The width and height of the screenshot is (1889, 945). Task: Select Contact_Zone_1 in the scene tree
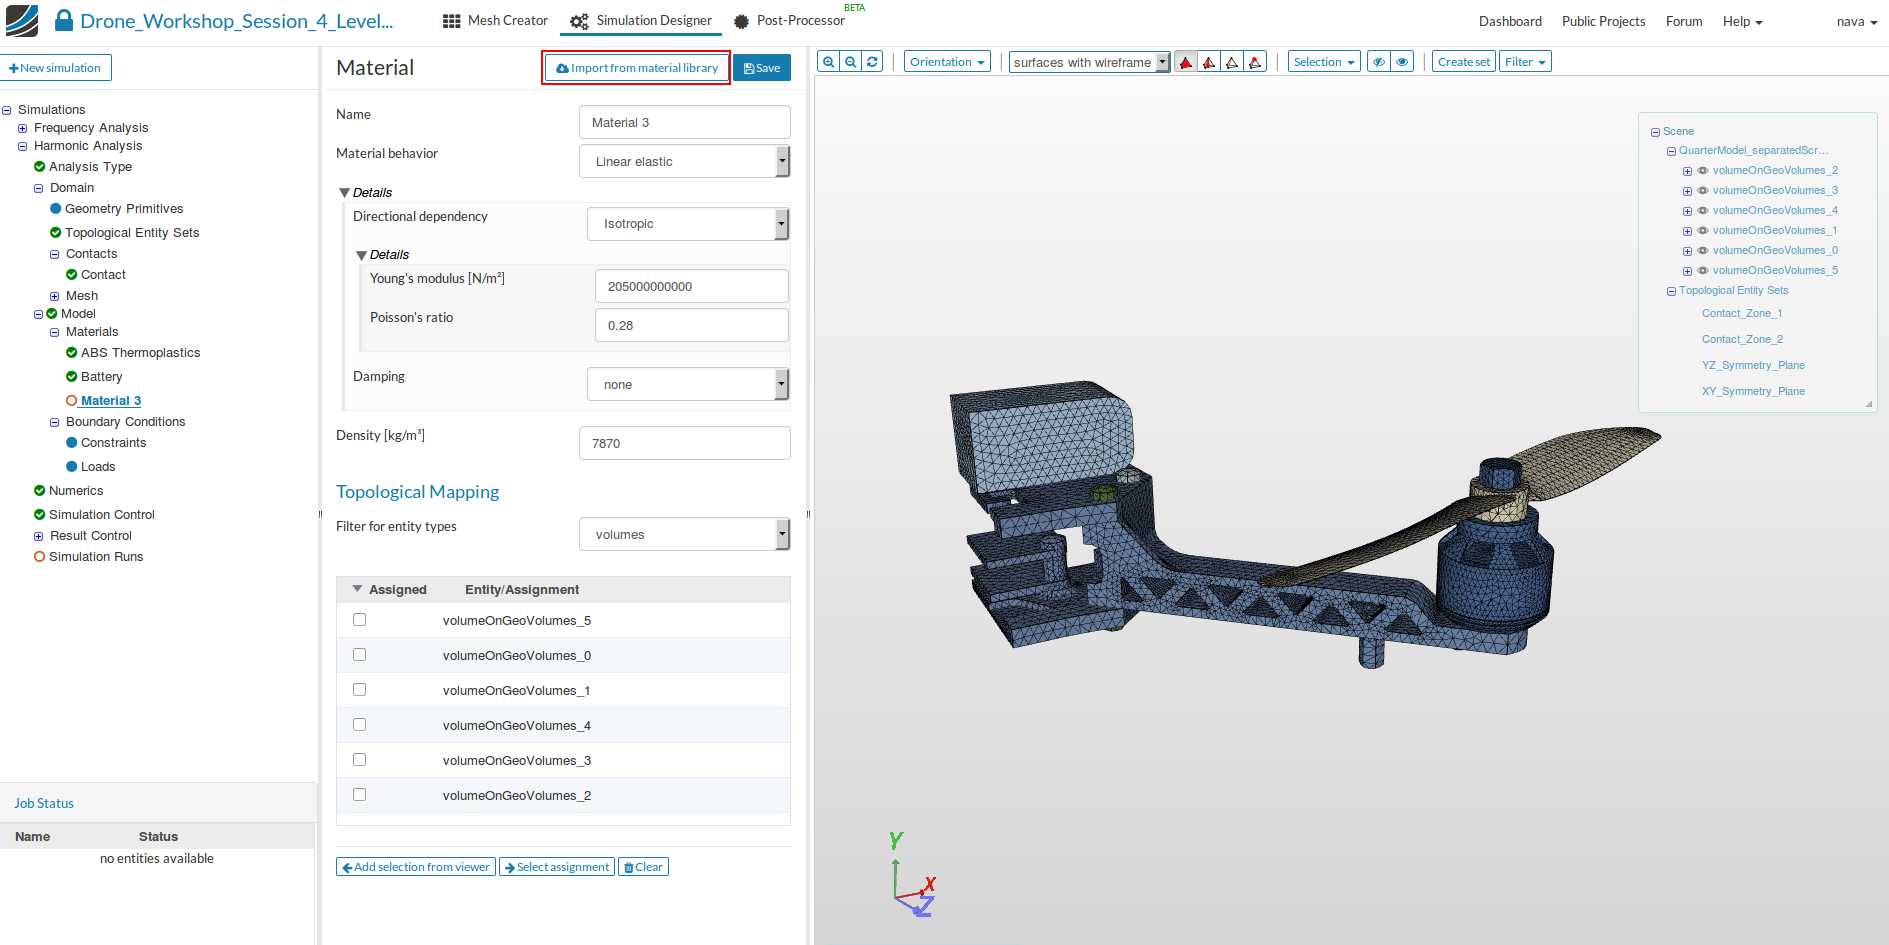(x=1742, y=314)
